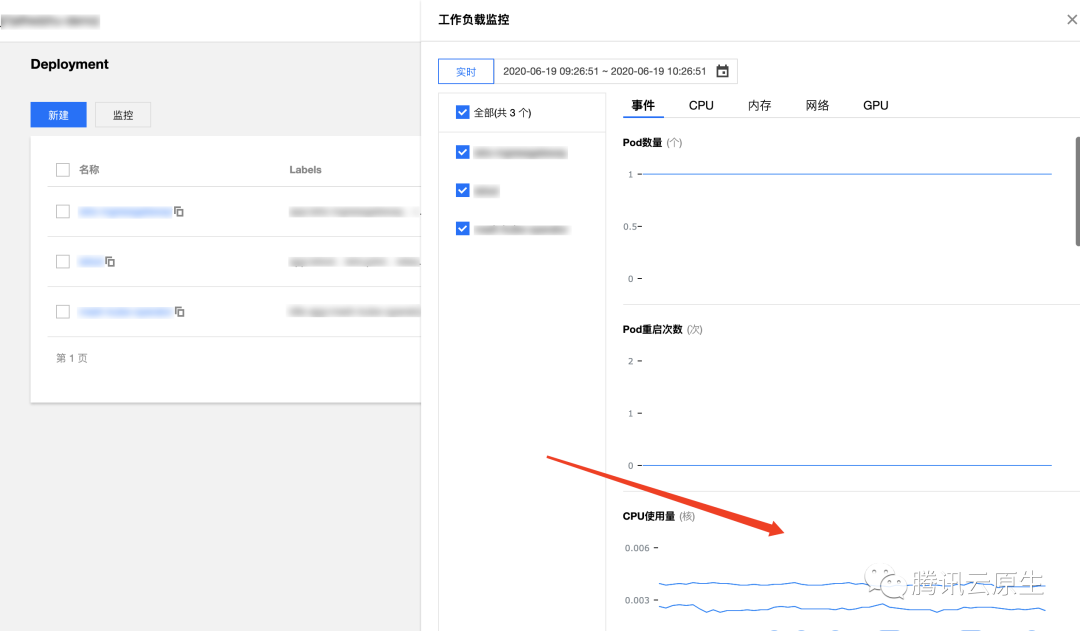1080x631 pixels.
Task: Switch to the GPU tab
Action: 875,105
